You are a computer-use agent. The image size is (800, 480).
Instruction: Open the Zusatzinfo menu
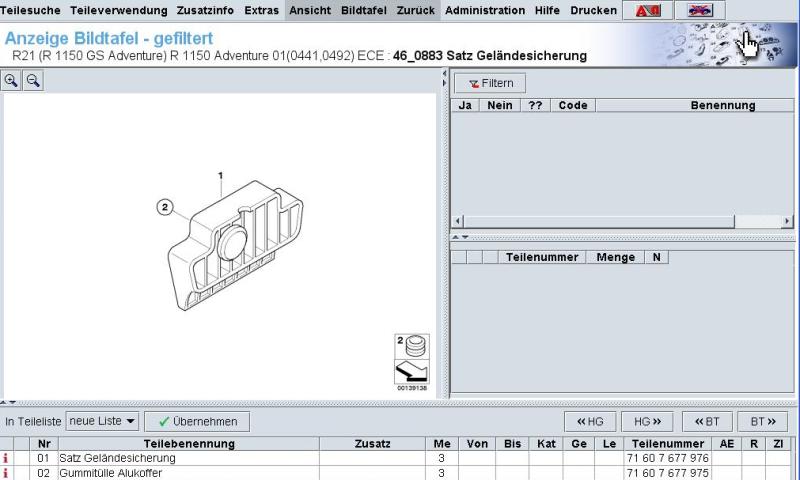coord(205,10)
